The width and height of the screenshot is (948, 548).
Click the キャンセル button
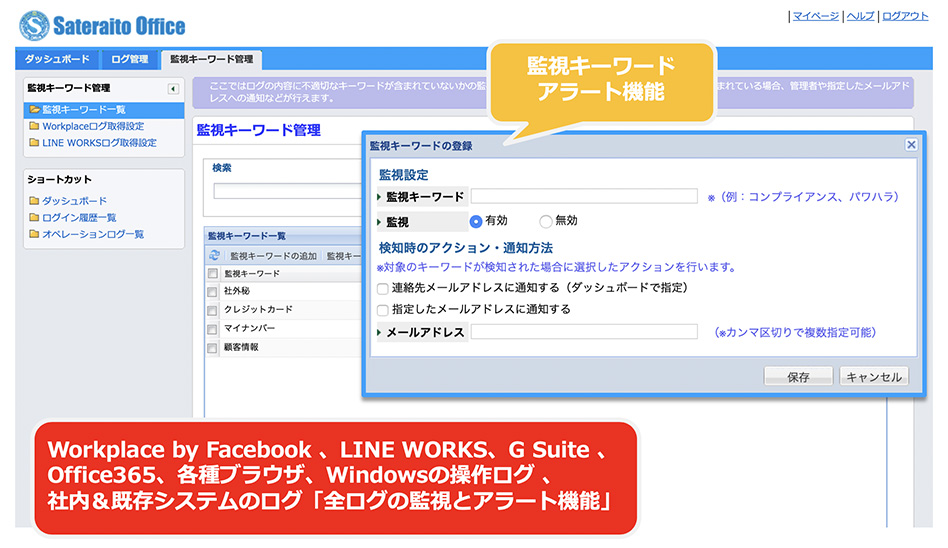(874, 376)
